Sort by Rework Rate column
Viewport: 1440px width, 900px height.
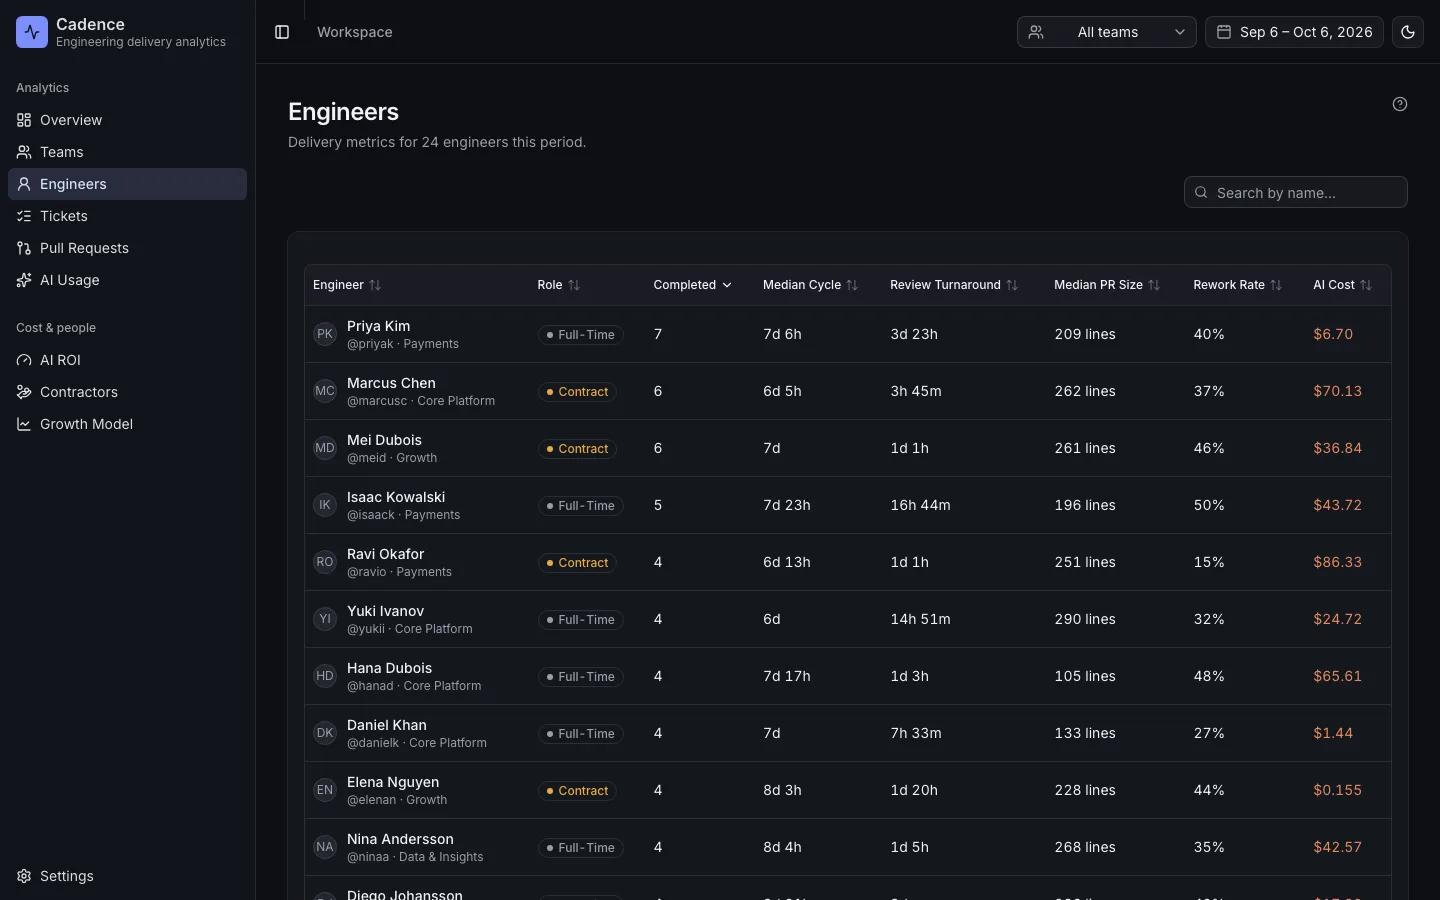(1238, 285)
